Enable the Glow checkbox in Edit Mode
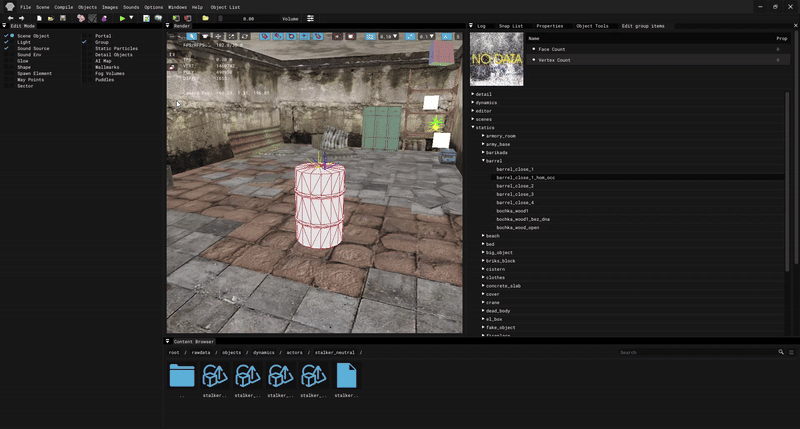The image size is (800, 429). [6, 61]
